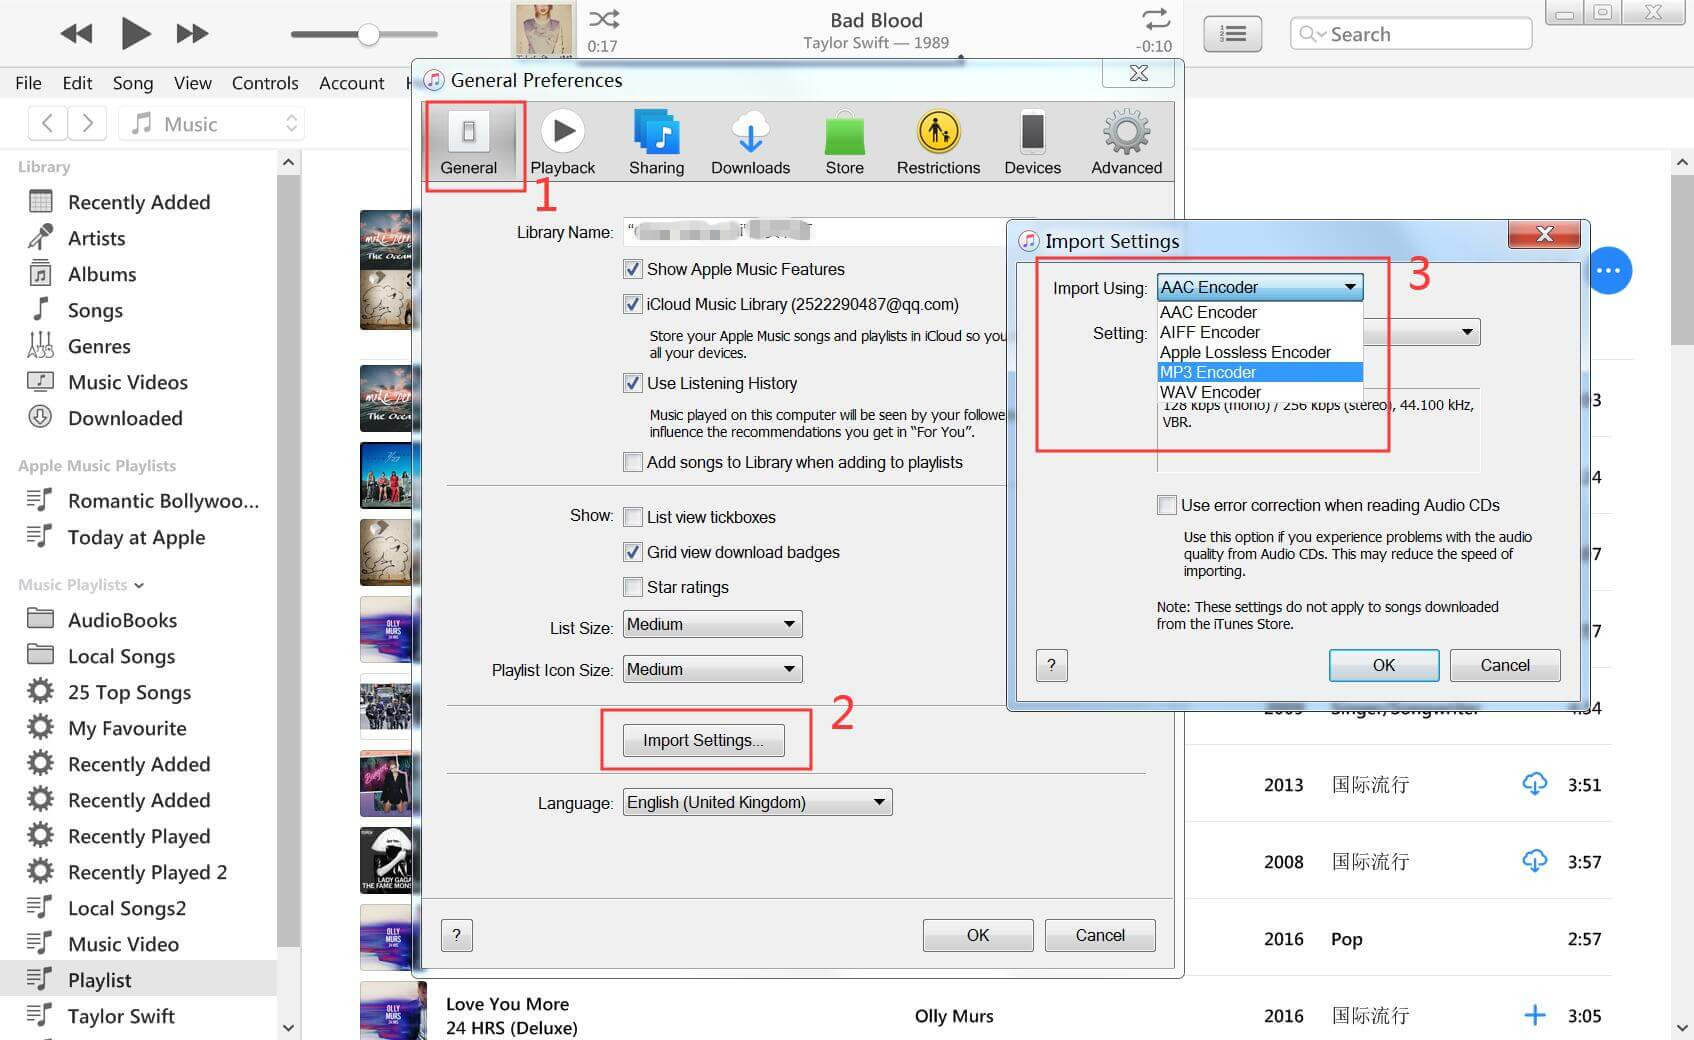The height and width of the screenshot is (1040, 1694).
Task: Open the AudioBooks playlist folder
Action: click(122, 620)
